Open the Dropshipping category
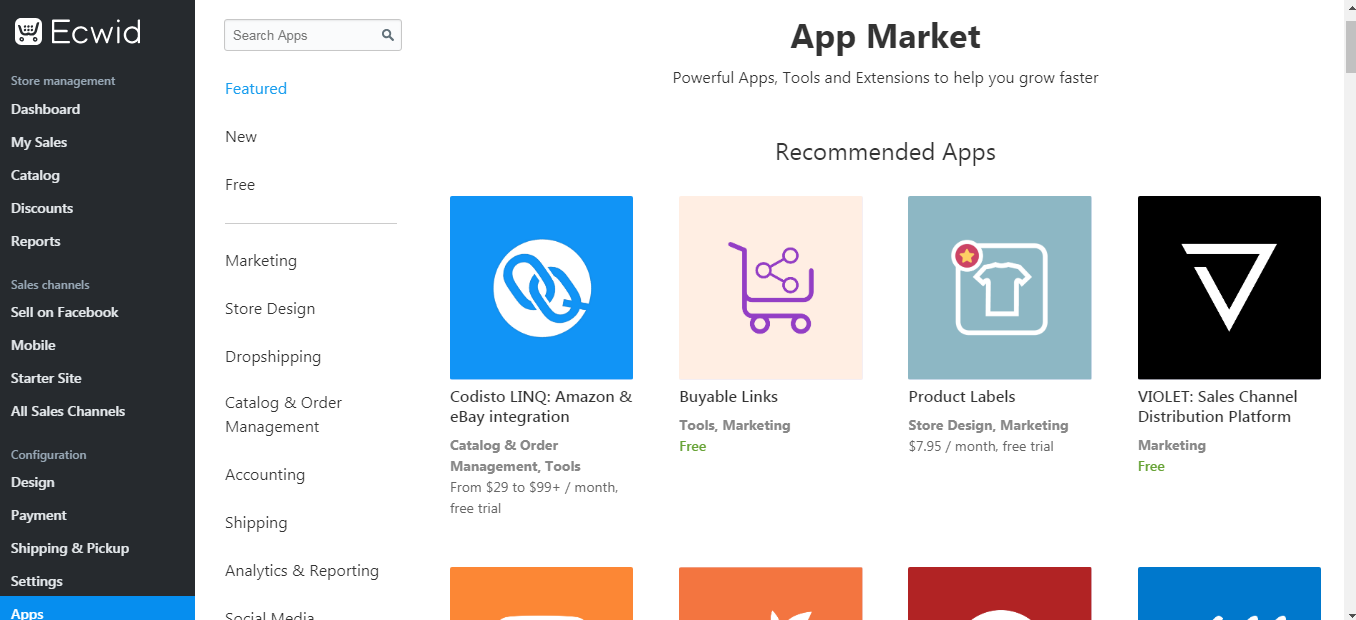 pos(273,357)
